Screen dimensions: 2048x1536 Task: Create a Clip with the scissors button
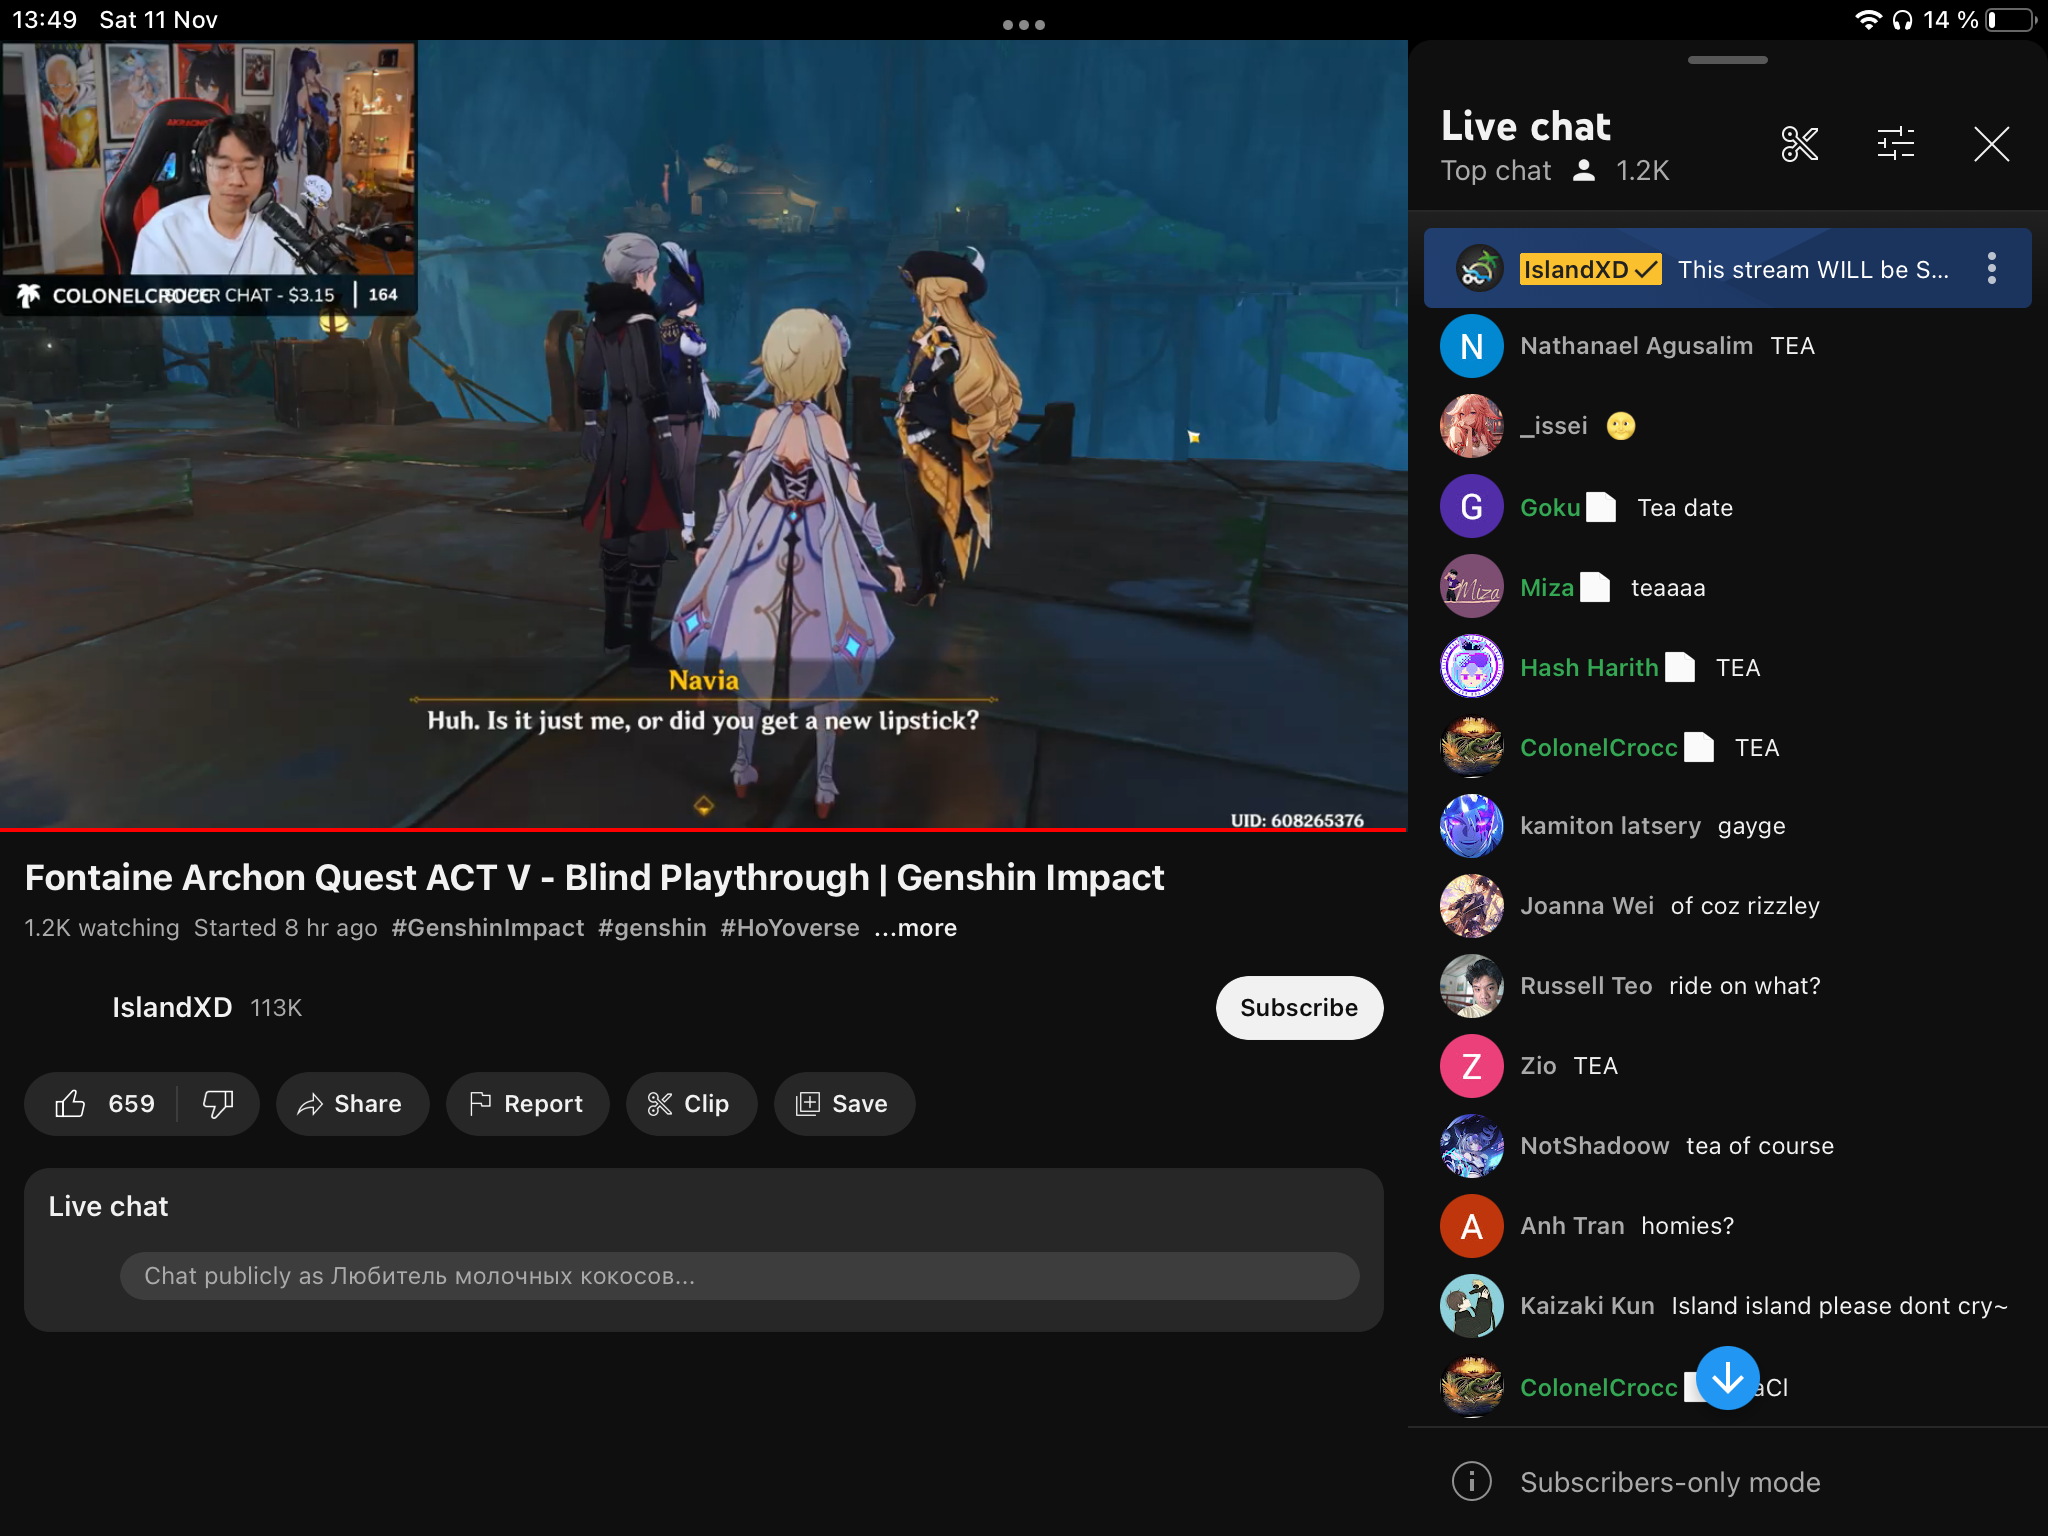690,1104
